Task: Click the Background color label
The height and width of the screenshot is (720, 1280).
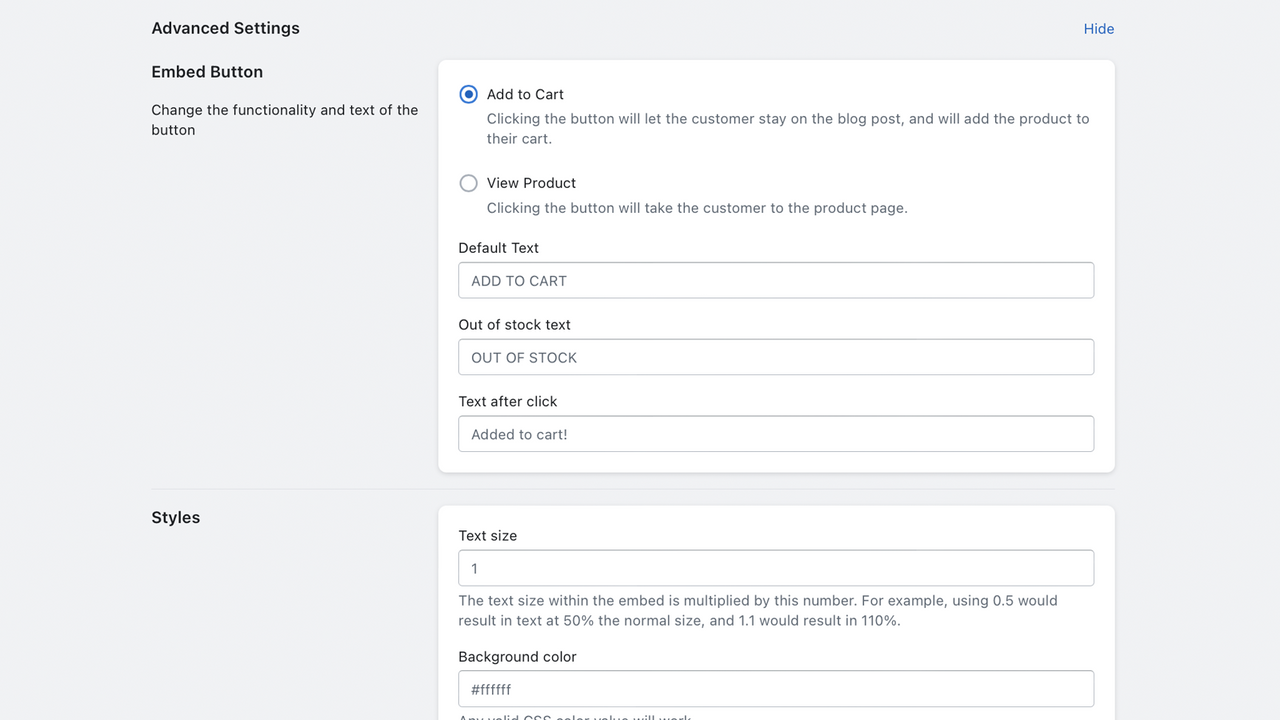Action: click(518, 657)
